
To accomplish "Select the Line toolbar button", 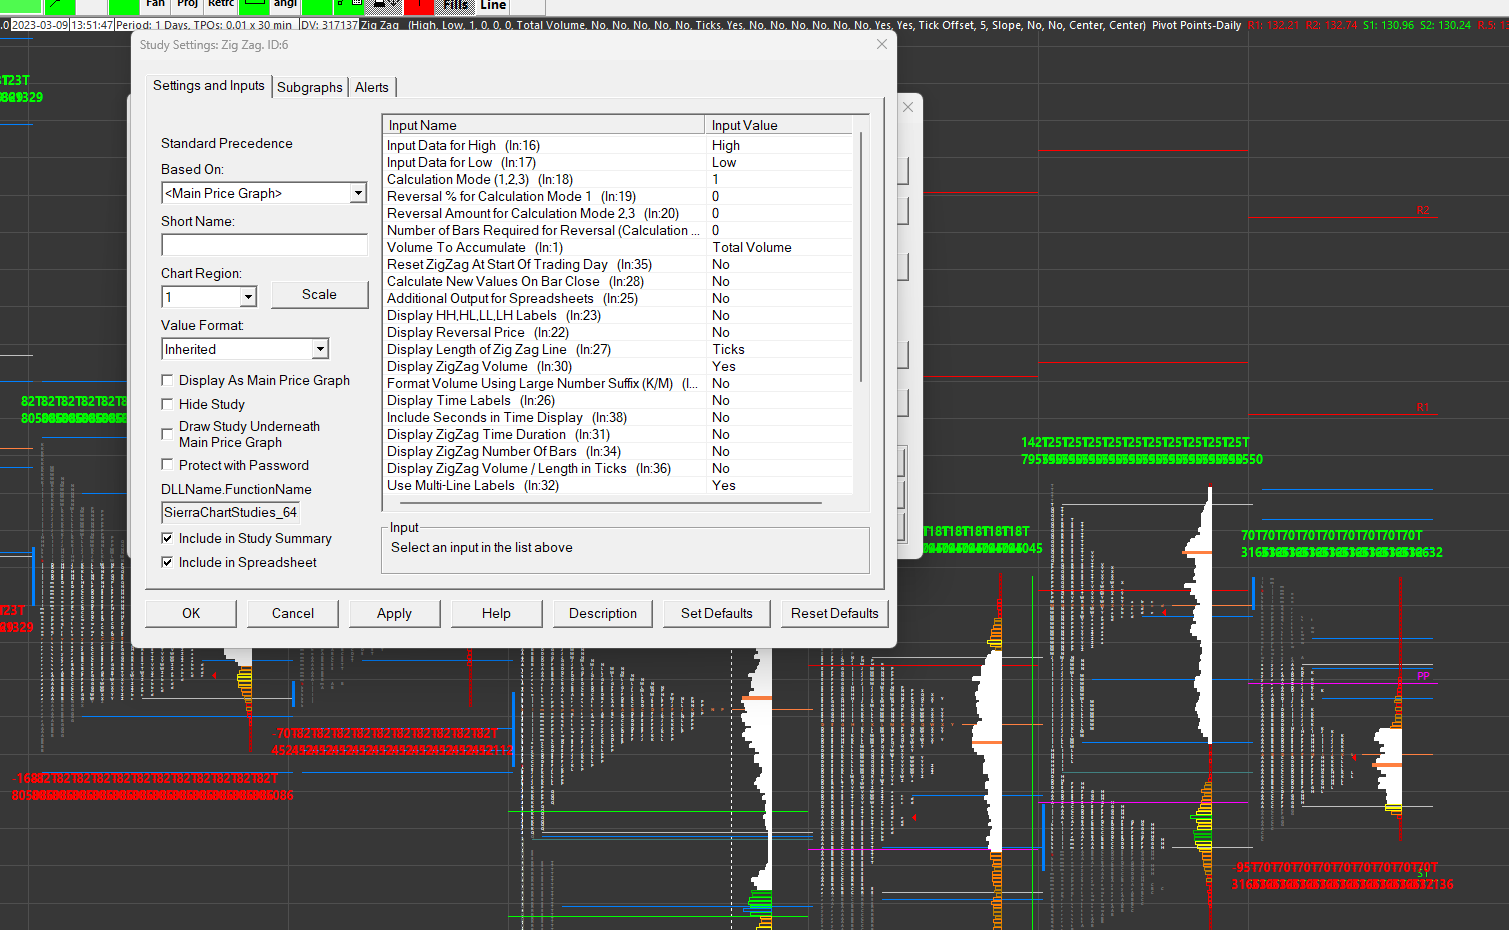I will point(493,5).
